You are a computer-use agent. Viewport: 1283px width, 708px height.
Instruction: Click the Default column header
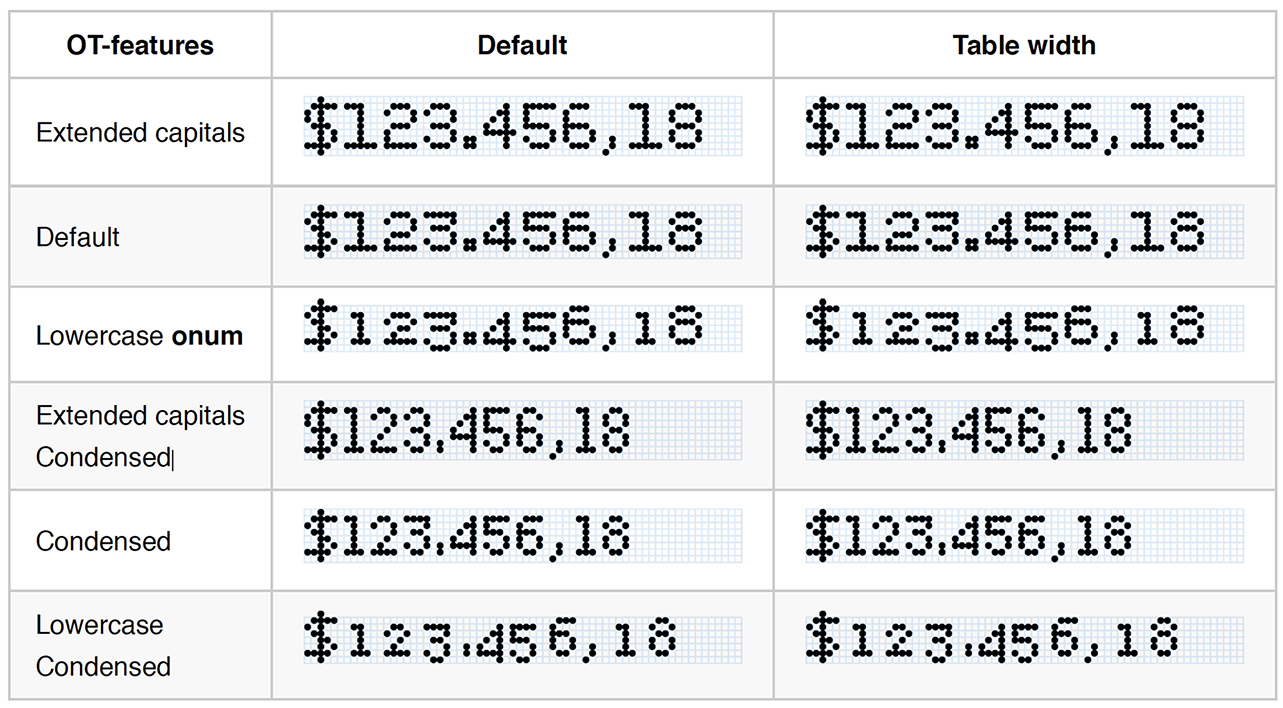pyautogui.click(x=522, y=45)
